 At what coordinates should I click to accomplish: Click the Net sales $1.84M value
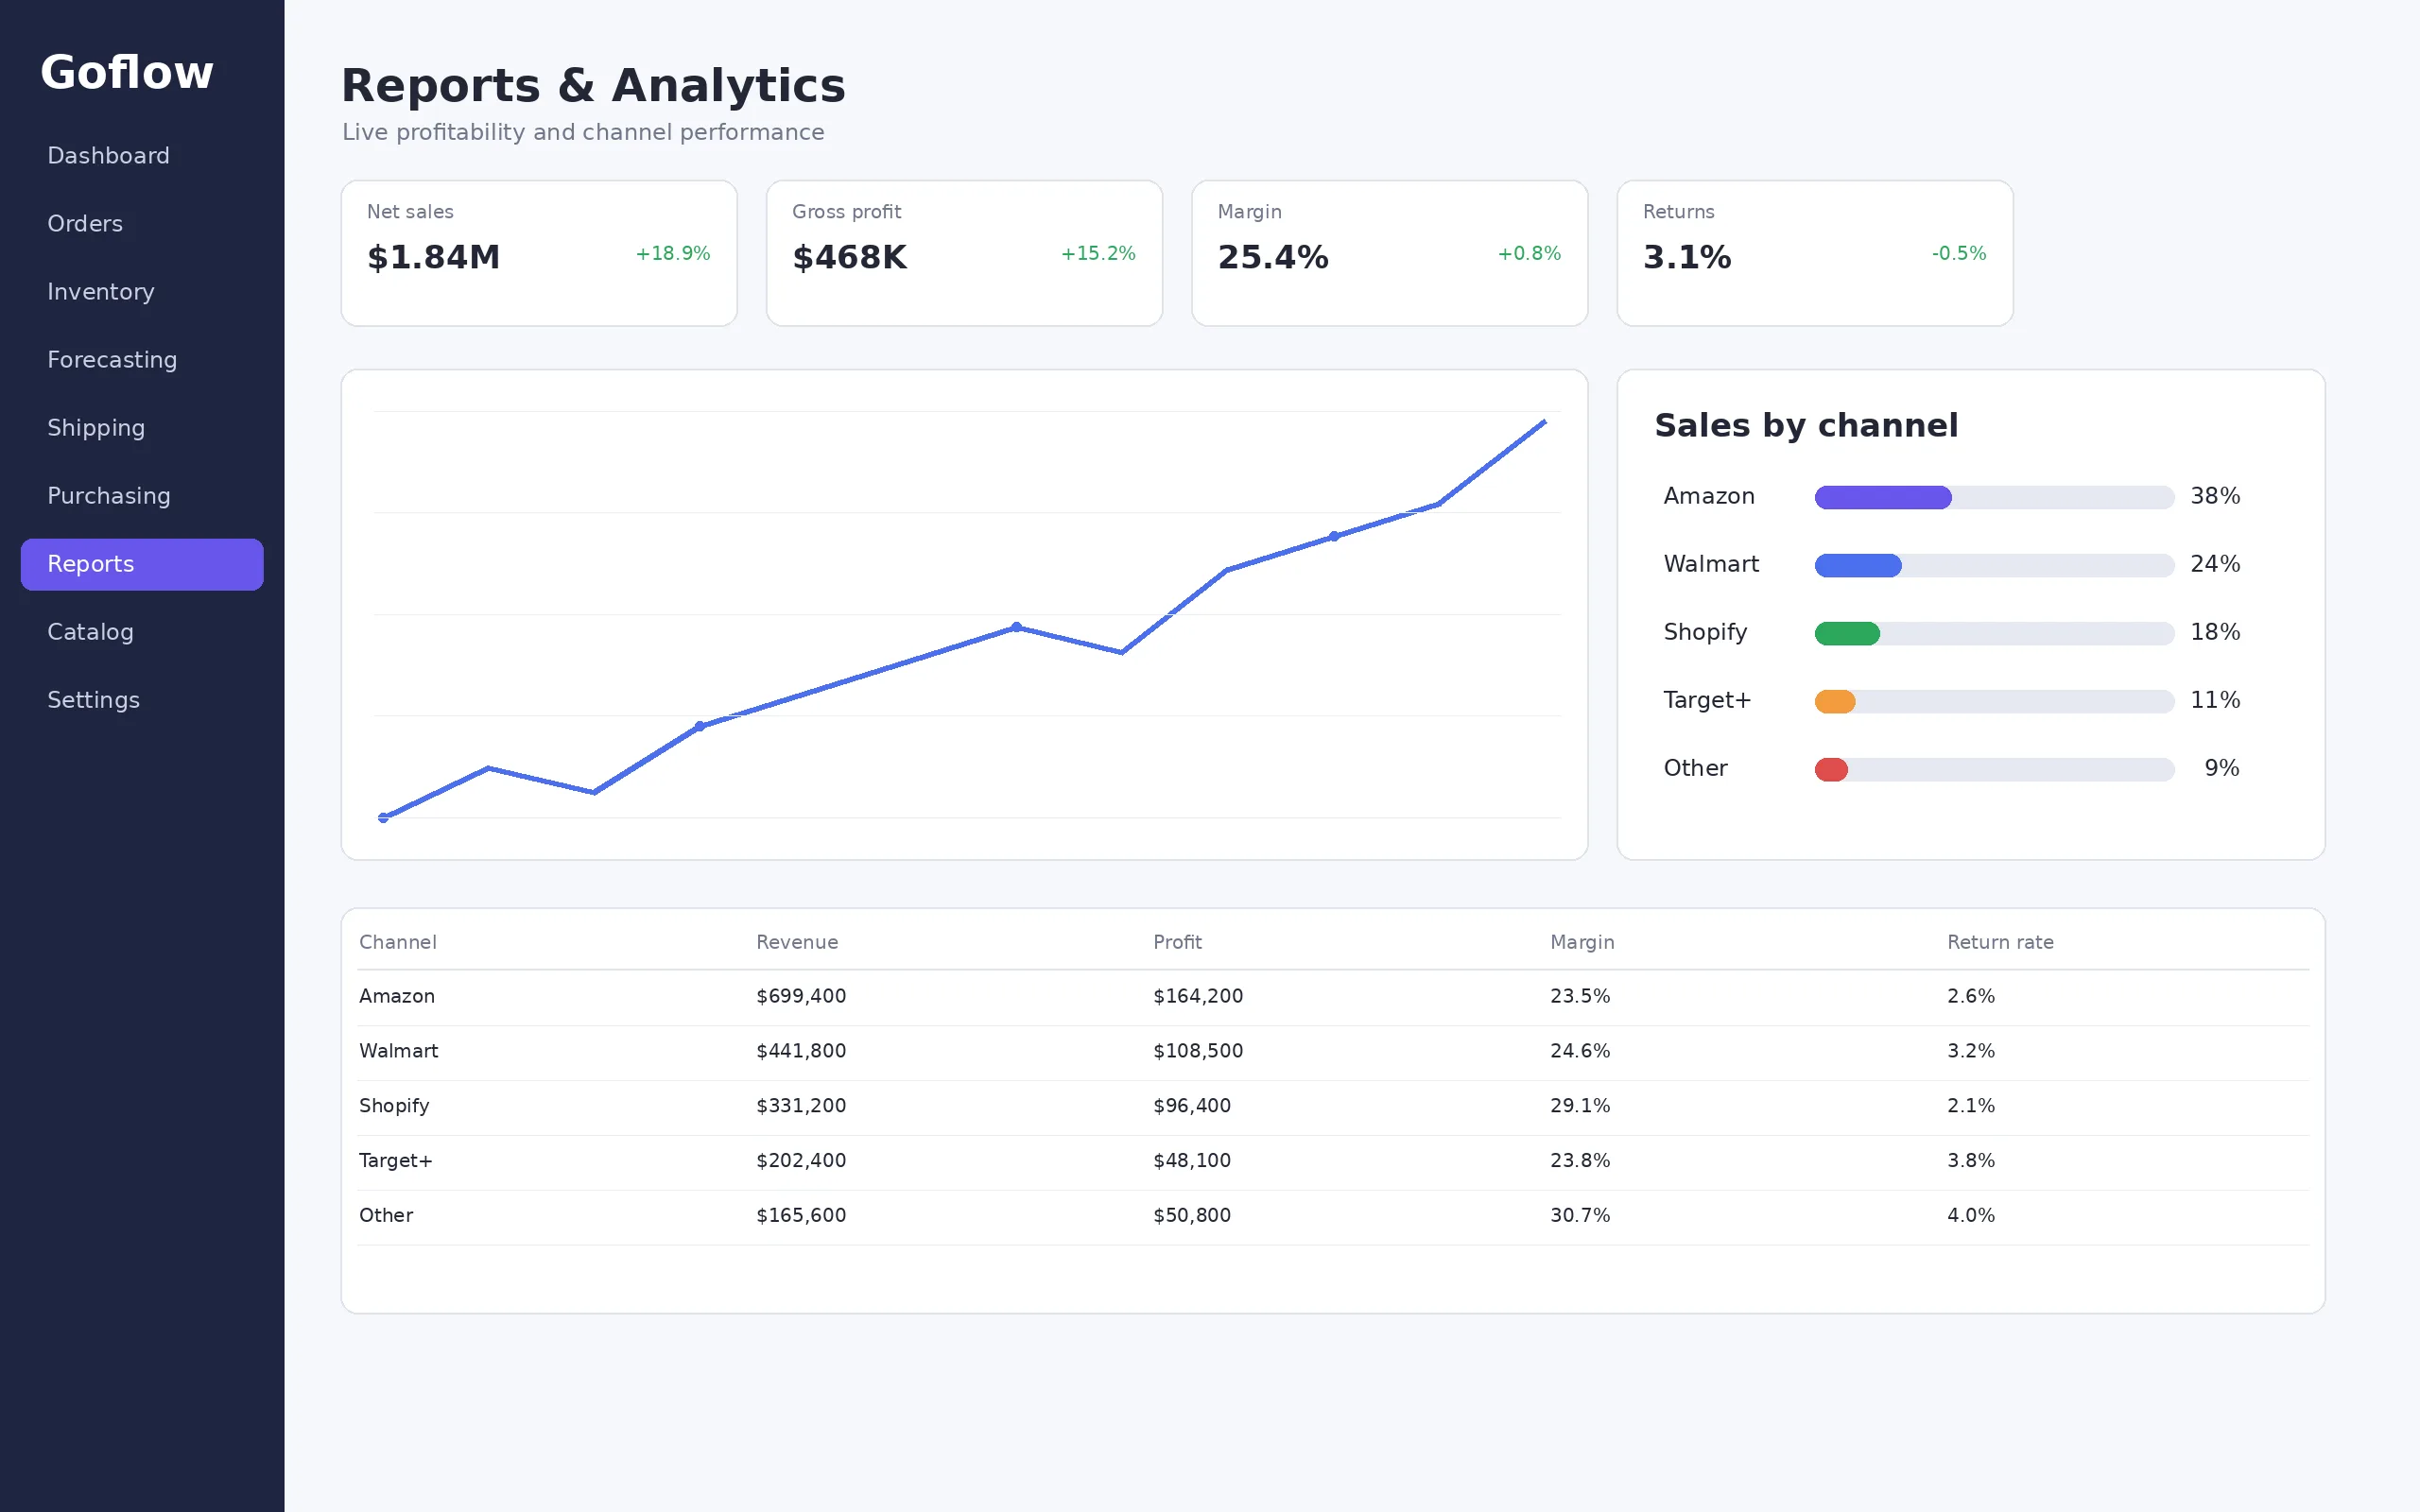point(433,257)
